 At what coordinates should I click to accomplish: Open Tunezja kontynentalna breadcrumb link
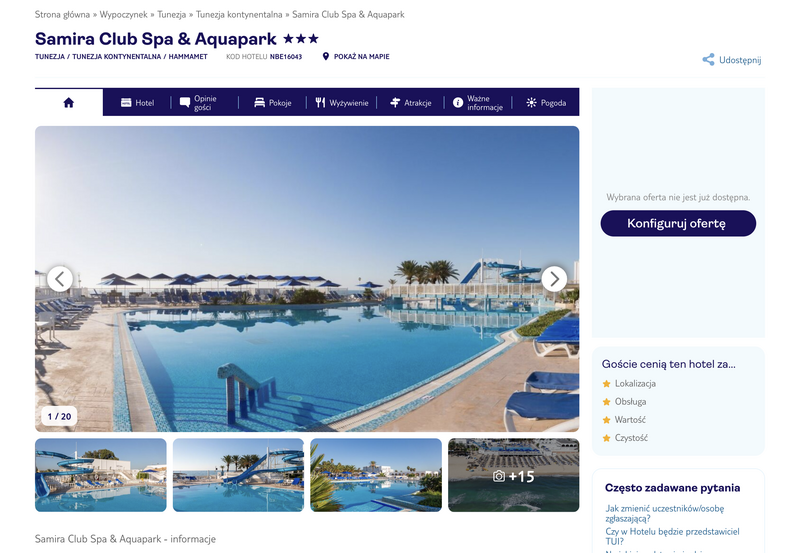click(x=239, y=14)
